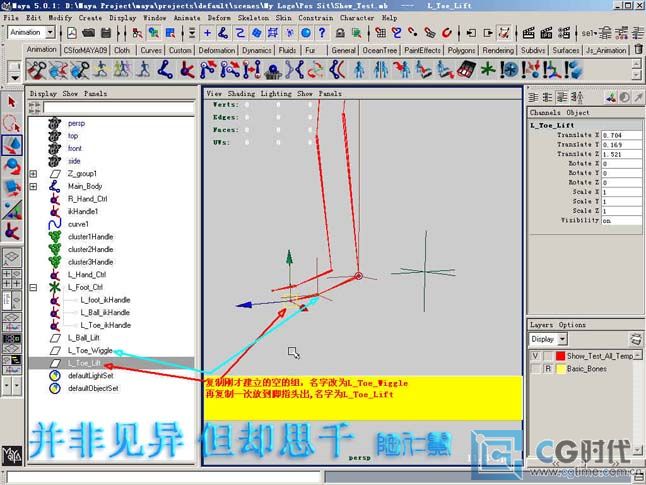Click yellow color swatch of Basic_Bones layer
The image size is (646, 485).
tap(560, 368)
